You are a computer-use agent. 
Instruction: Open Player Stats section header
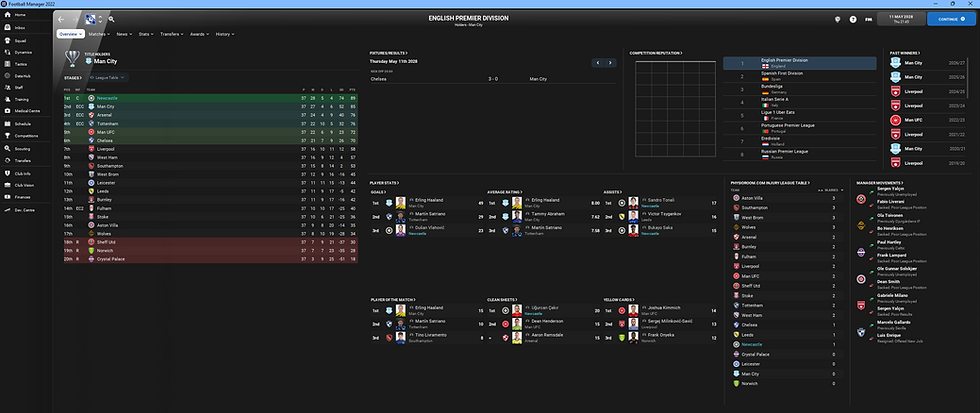[384, 182]
